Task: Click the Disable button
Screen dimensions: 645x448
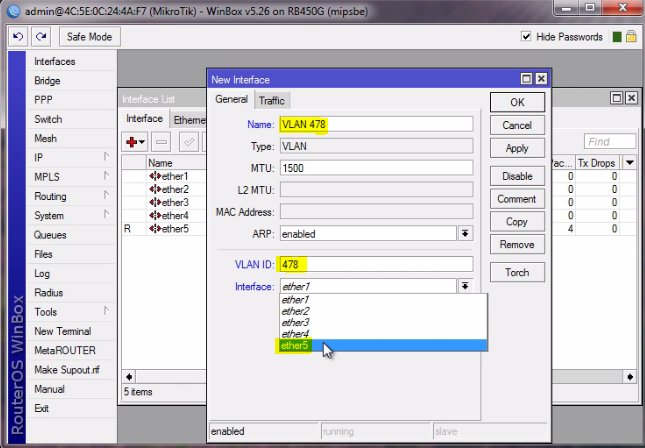Action: [517, 176]
